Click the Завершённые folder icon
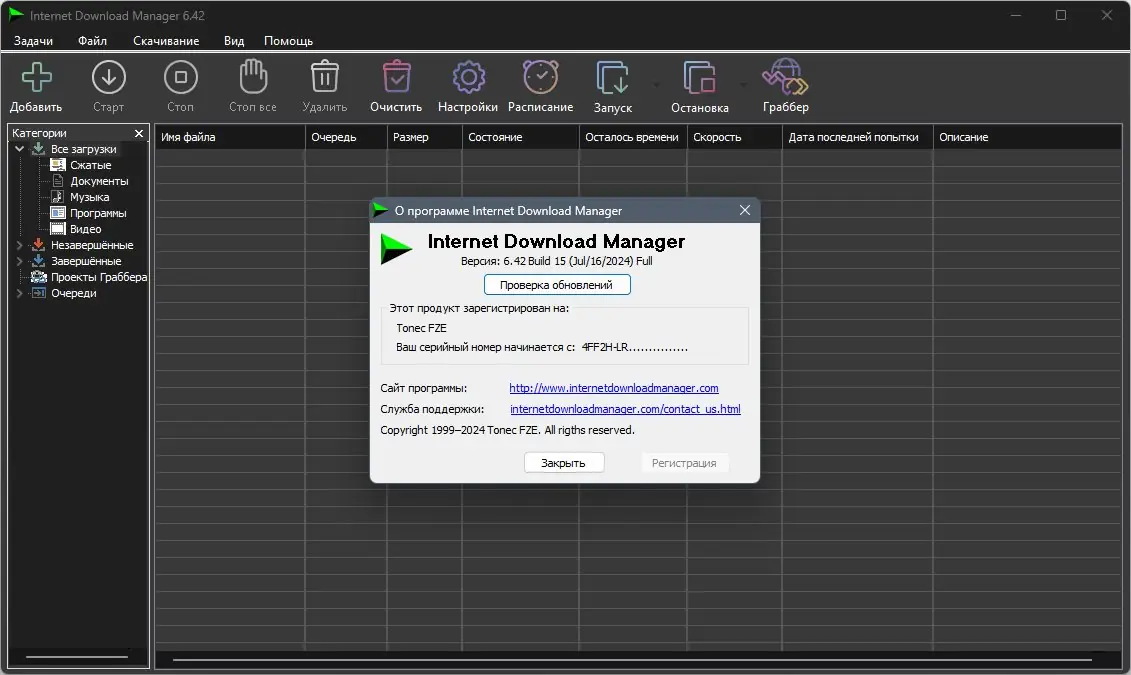1131x675 pixels. pos(38,260)
